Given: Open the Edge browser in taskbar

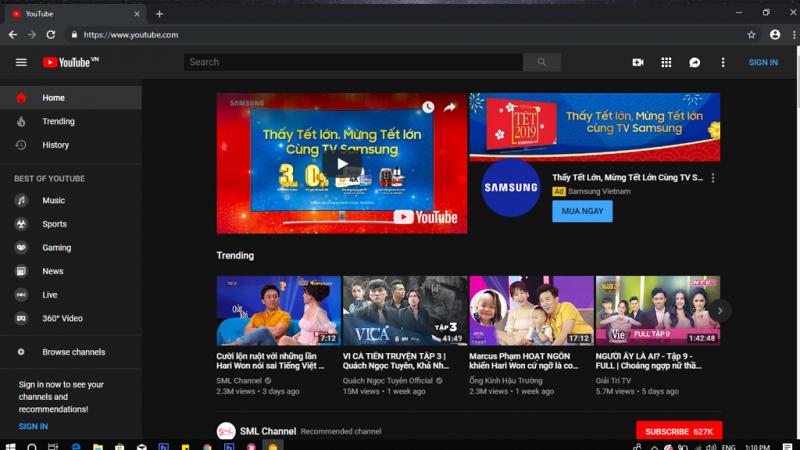Looking at the screenshot, I should point(76,446).
